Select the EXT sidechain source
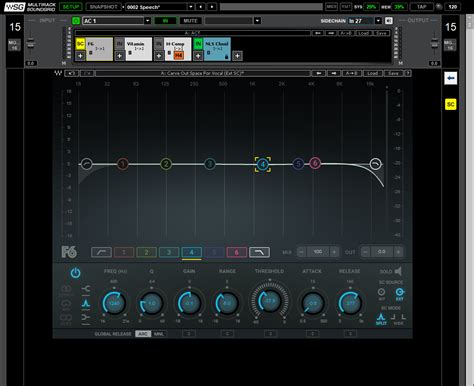 (x=399, y=294)
